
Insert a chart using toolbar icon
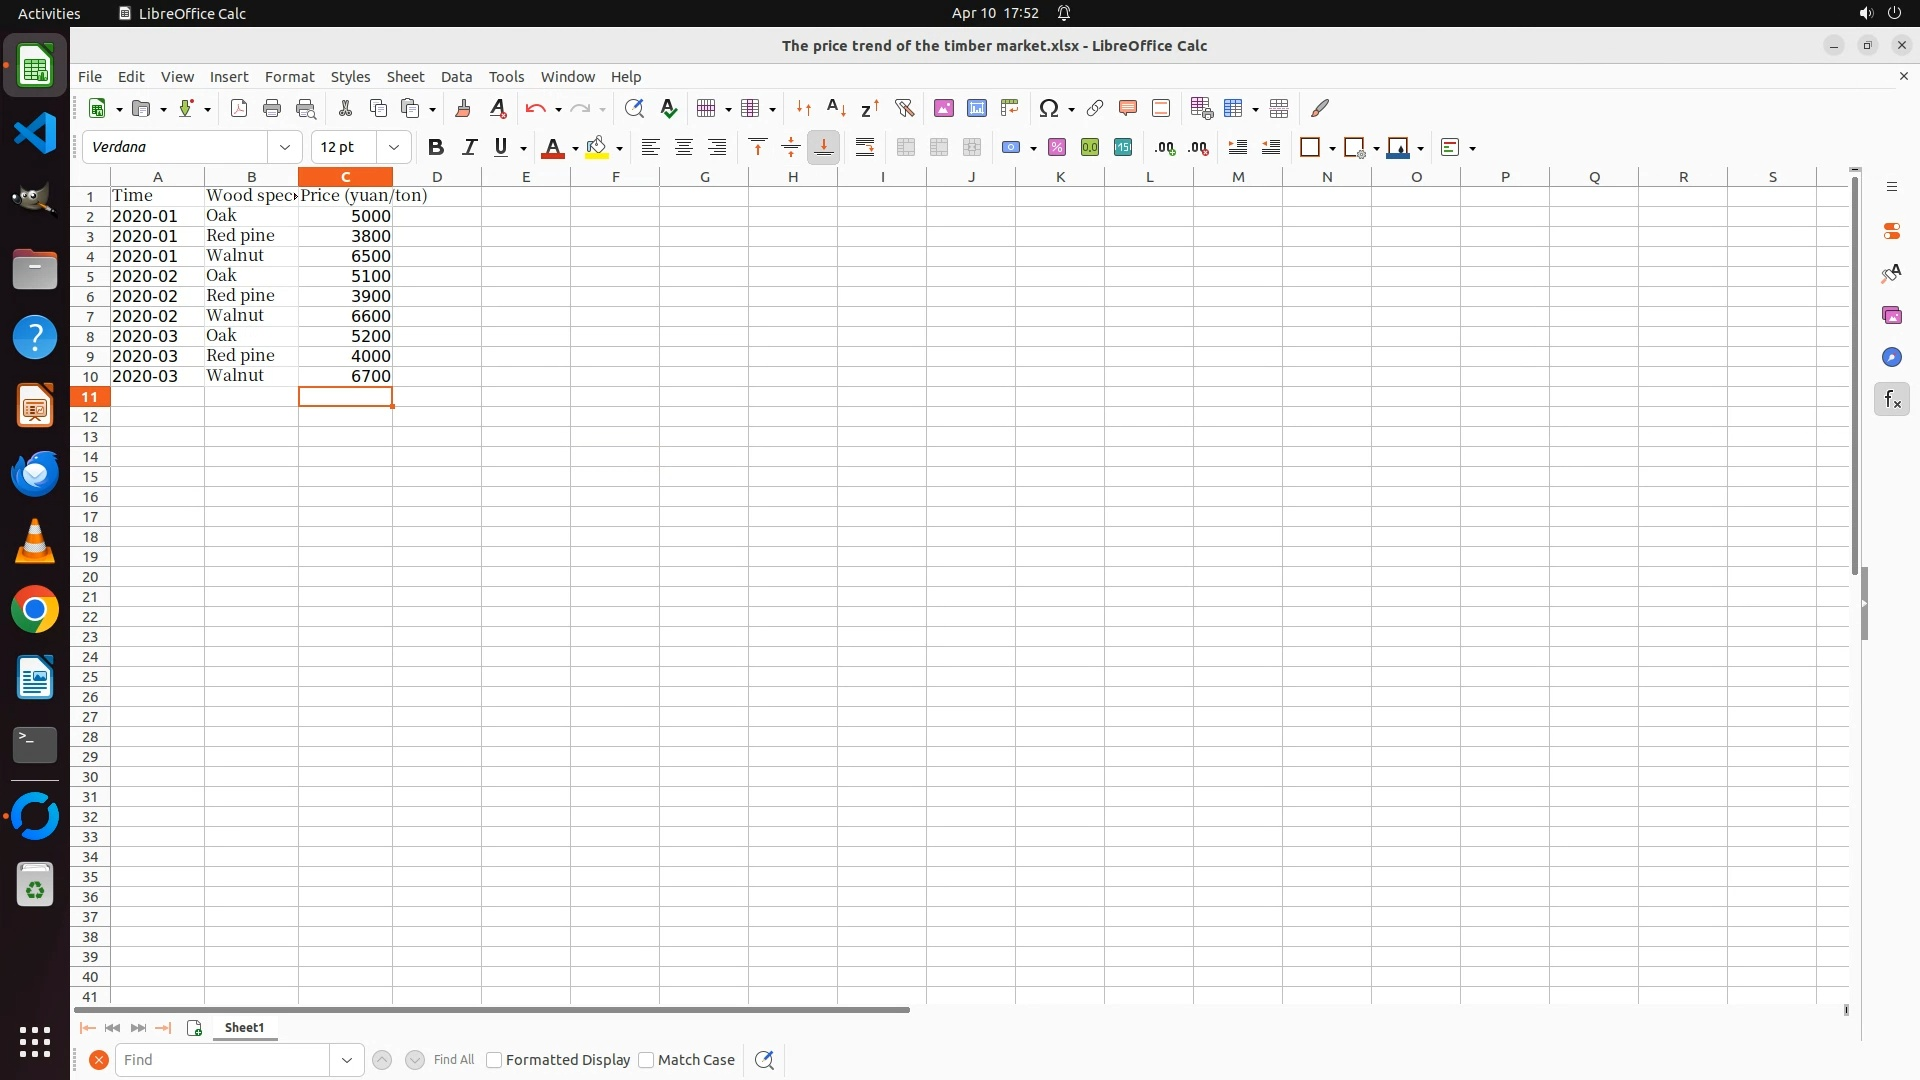click(x=977, y=108)
